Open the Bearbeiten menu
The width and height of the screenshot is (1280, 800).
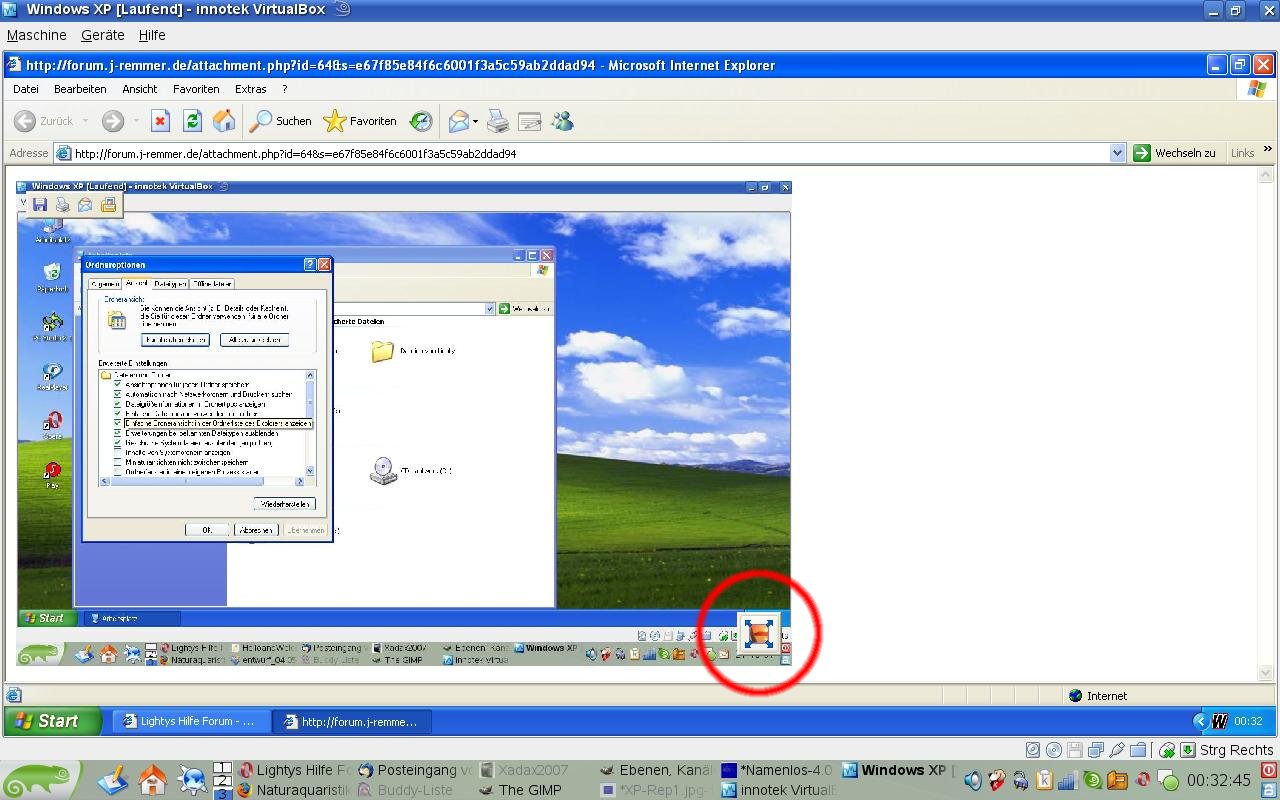(x=80, y=89)
